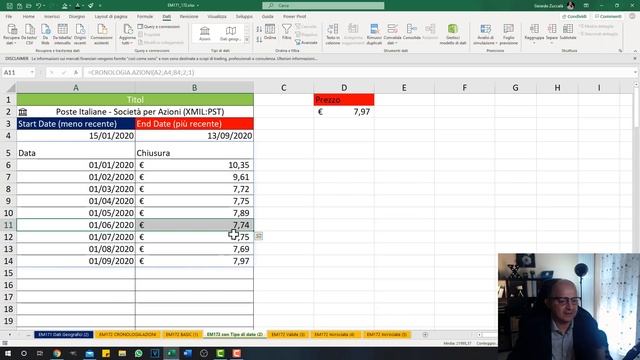Image resolution: width=640 pixels, height=360 pixels.
Task: Choose the Da Web import icon
Action: 45,34
